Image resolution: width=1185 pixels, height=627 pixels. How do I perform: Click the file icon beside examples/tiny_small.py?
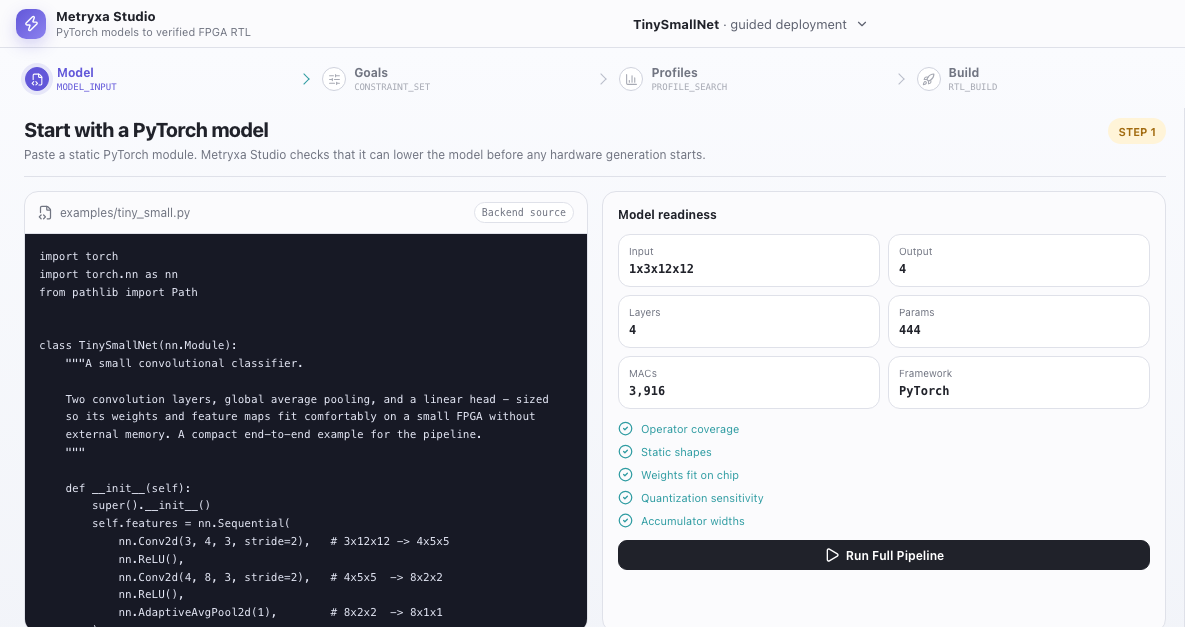click(45, 213)
